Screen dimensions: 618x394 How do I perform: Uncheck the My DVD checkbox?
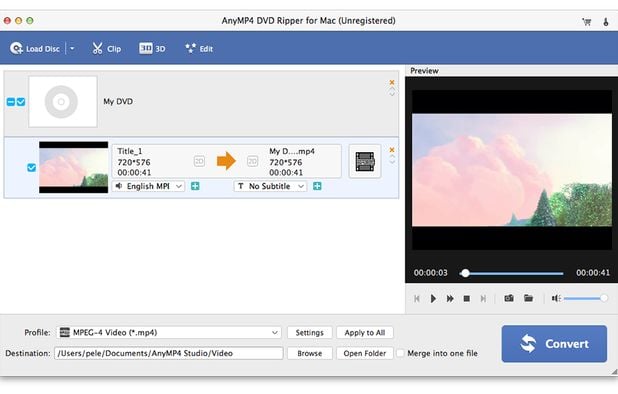click(21, 102)
